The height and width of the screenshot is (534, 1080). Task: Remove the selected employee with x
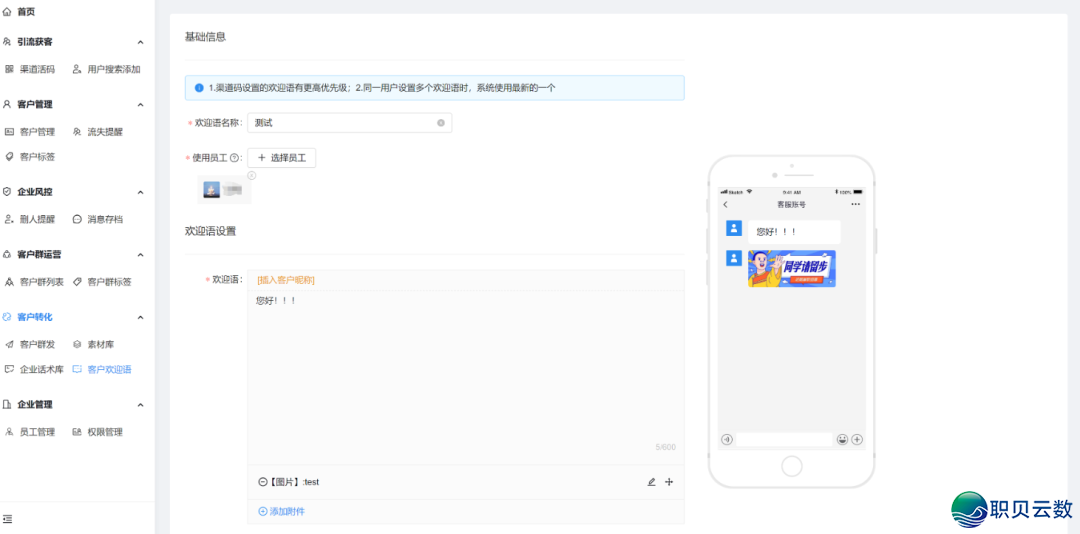coord(251,175)
